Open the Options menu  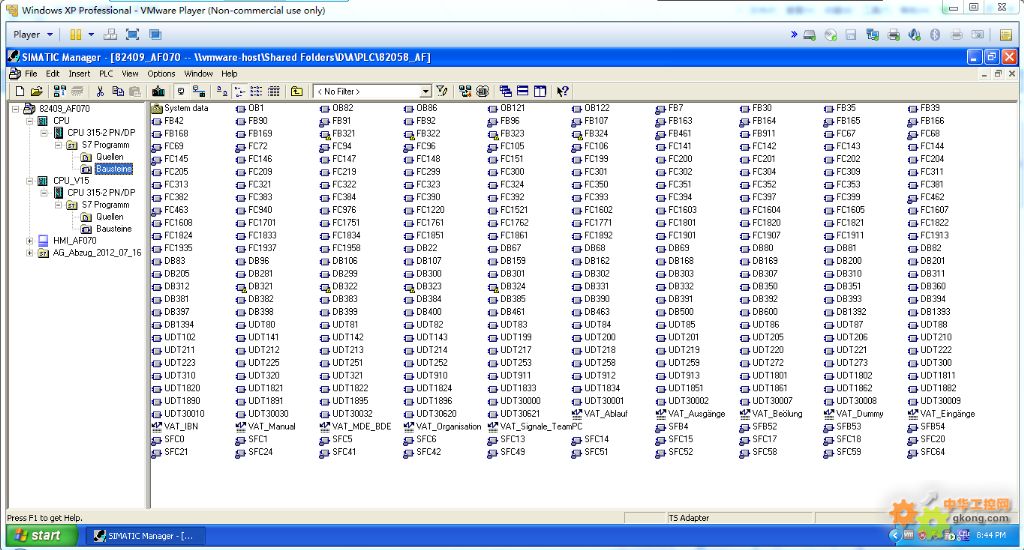[161, 74]
